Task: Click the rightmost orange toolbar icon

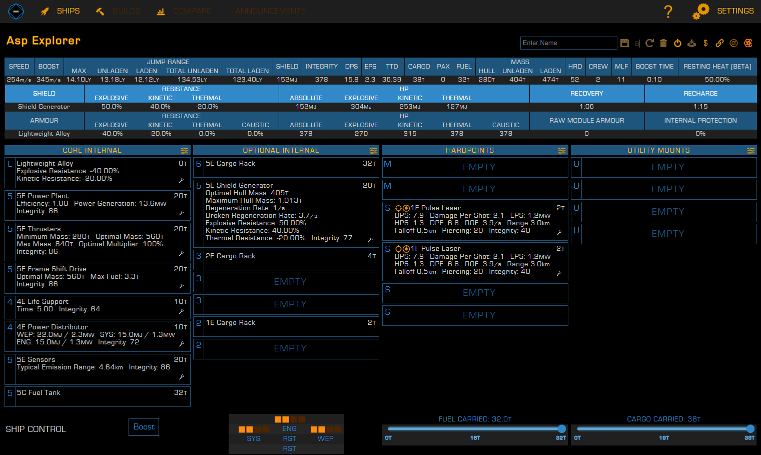Action: (x=748, y=43)
